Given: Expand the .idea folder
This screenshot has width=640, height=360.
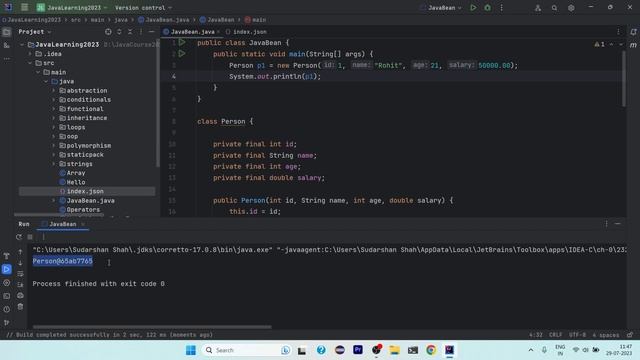Looking at the screenshot, I should [31, 53].
